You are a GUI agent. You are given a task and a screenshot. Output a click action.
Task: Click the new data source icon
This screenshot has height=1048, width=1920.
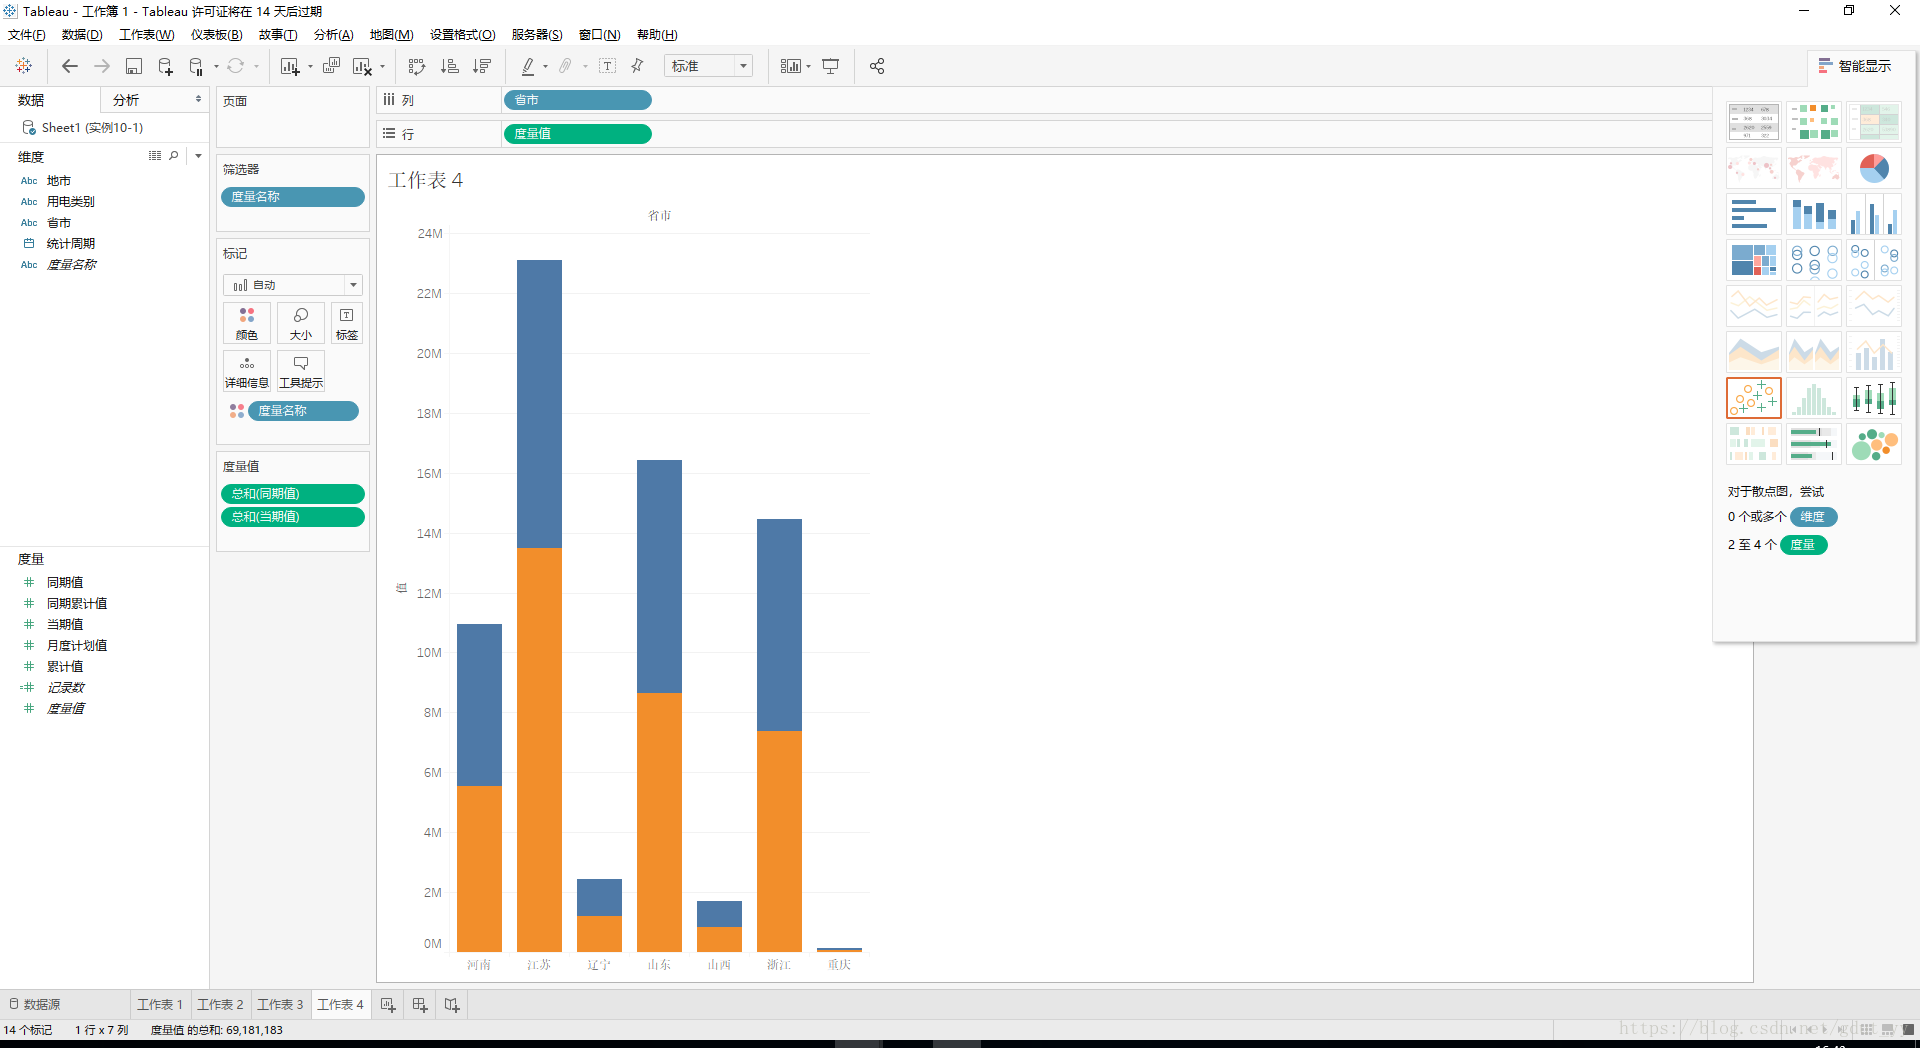(x=165, y=66)
